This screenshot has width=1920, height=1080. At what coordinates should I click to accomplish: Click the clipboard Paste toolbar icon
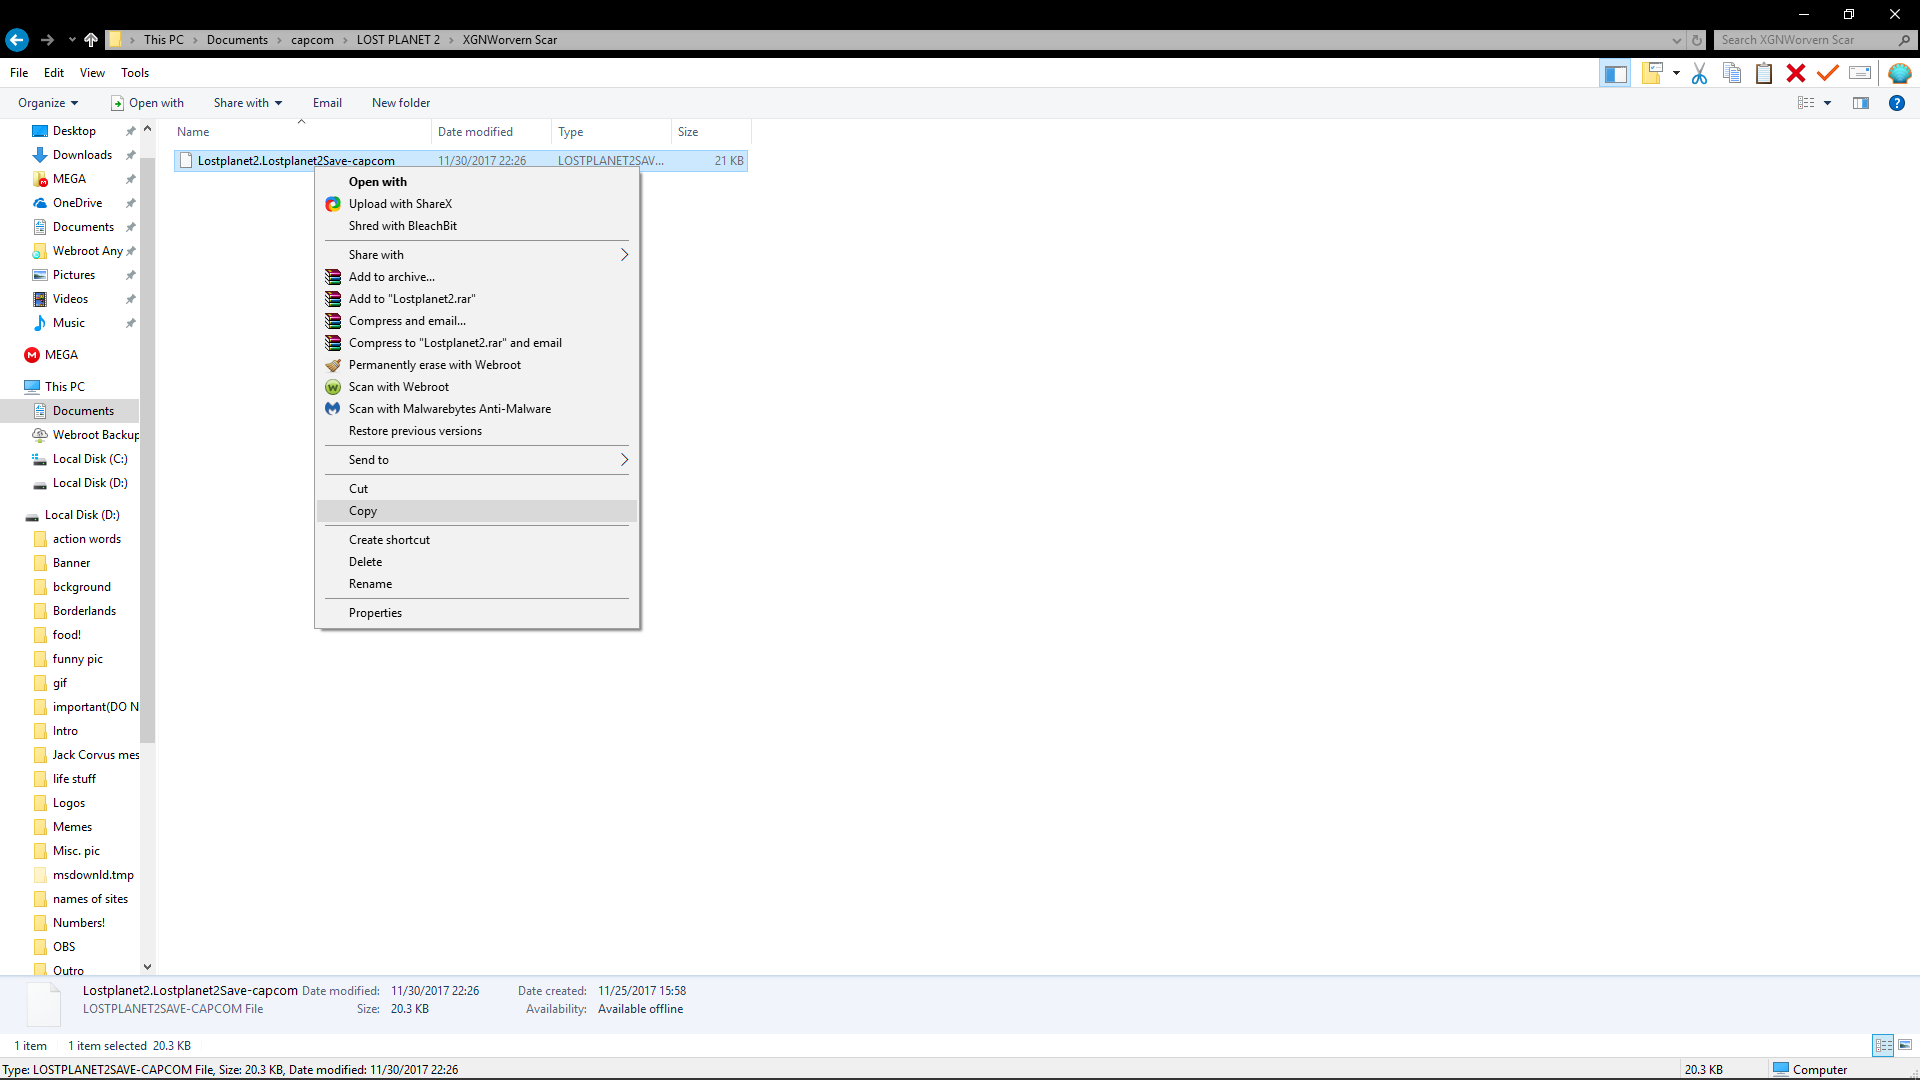click(1764, 73)
